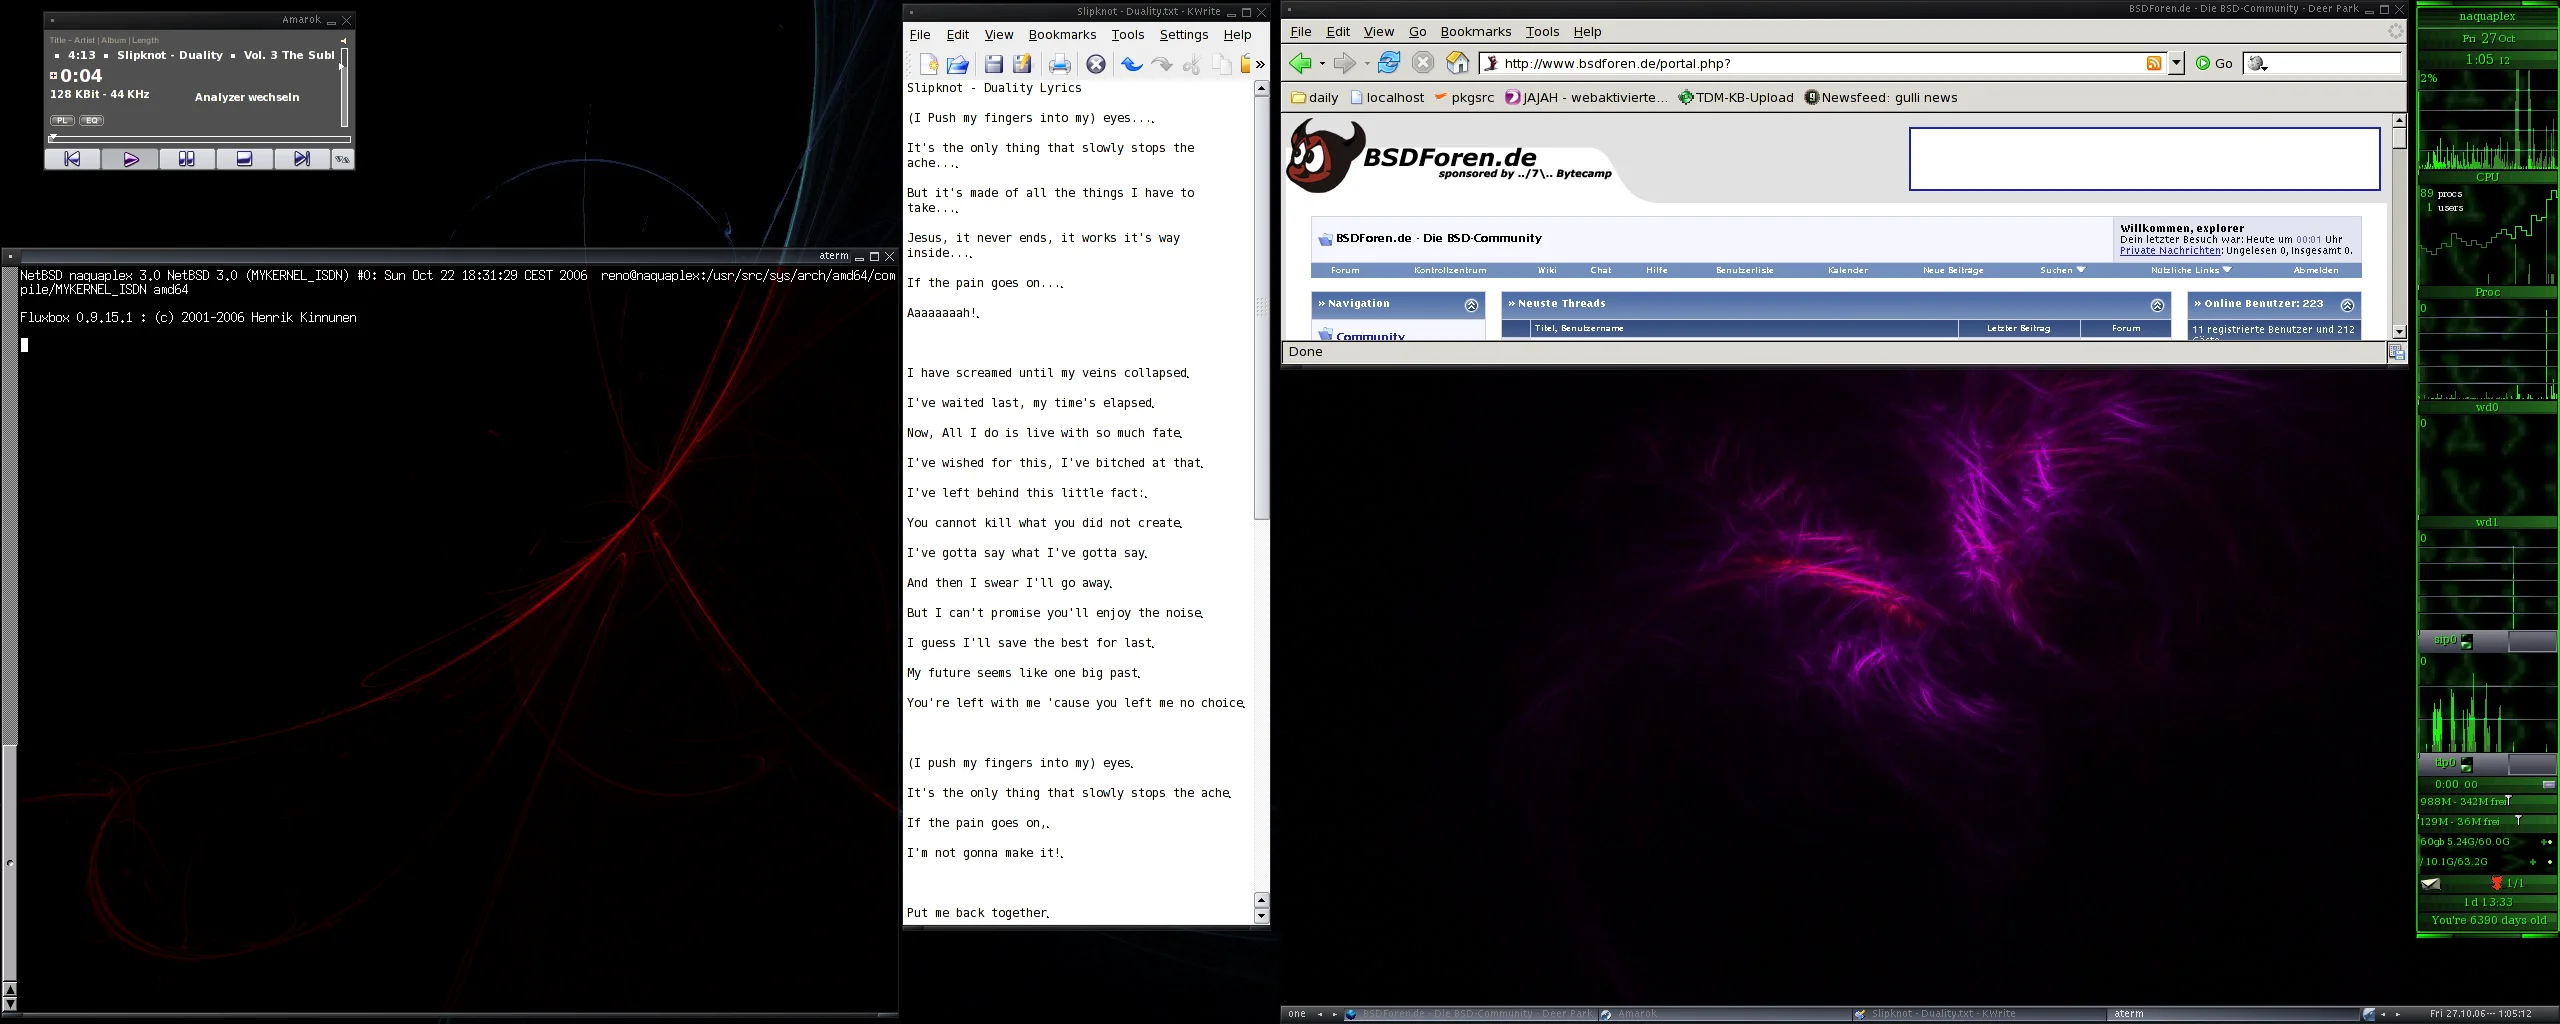Click the browser status bar security icon
This screenshot has width=2560, height=1024.
pos(2396,352)
